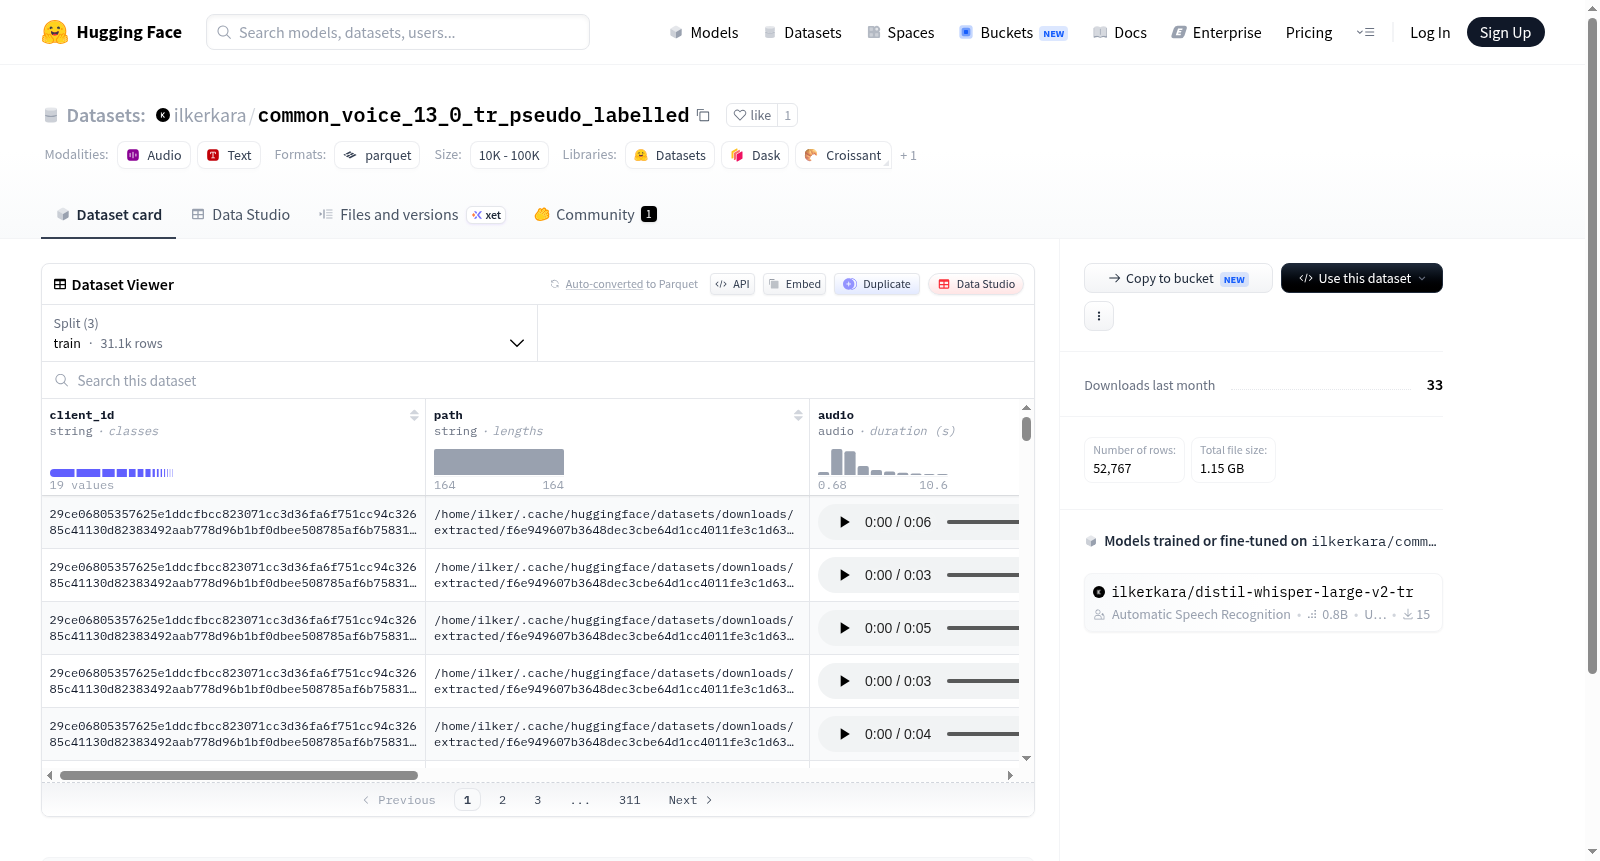
Task: Play the 0:04 audio clip
Action: [x=844, y=734]
